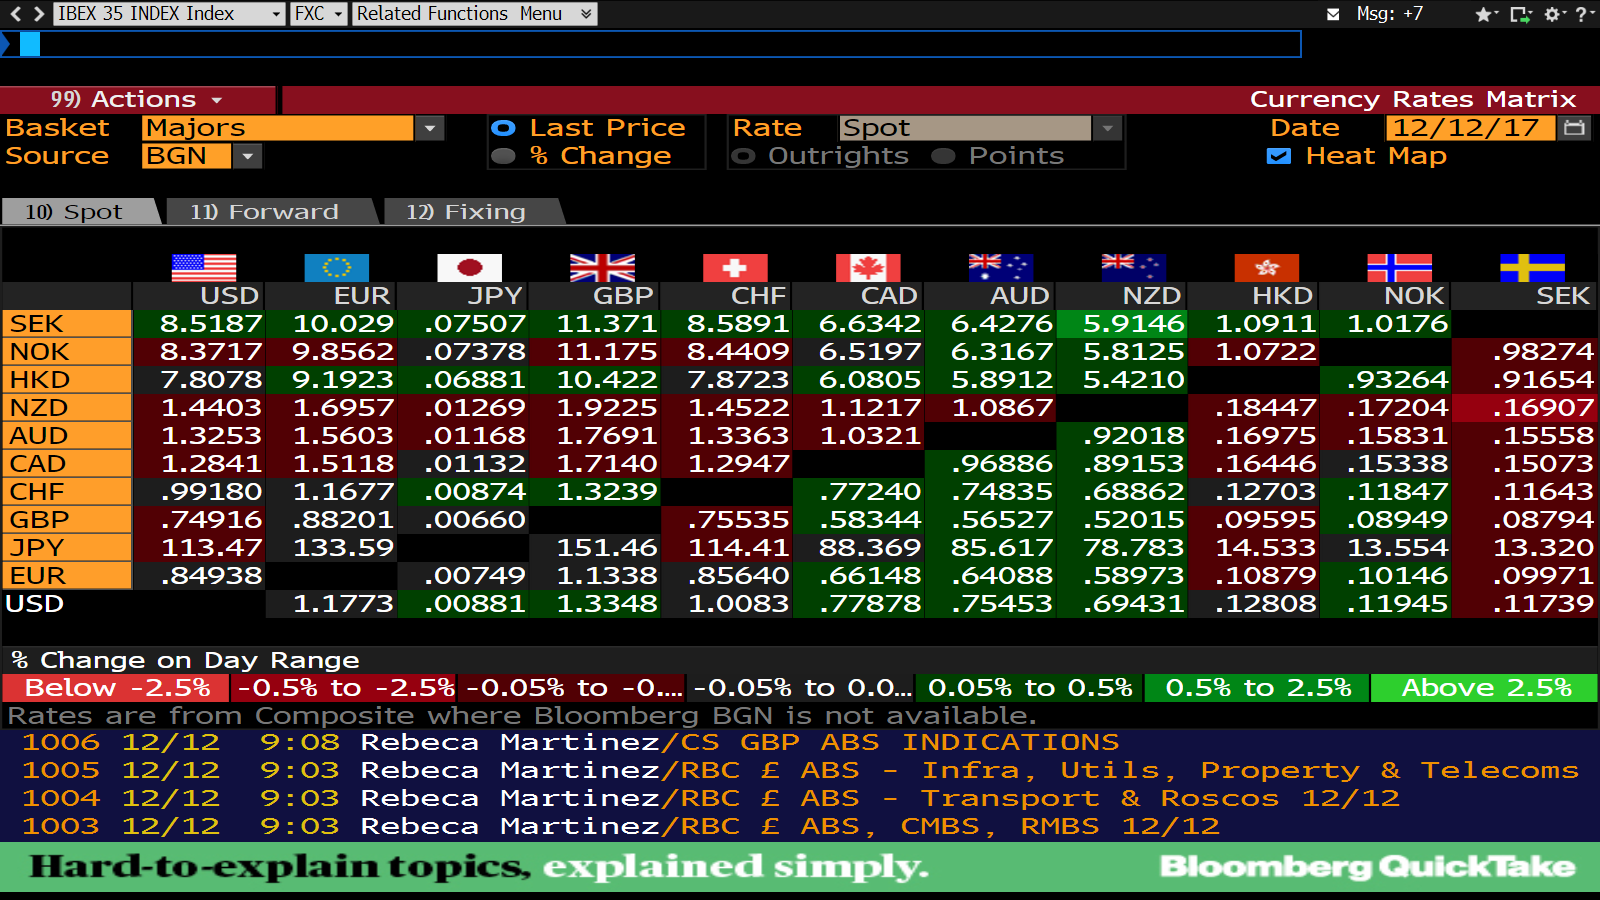The width and height of the screenshot is (1600, 900).
Task: Open the settings gear icon
Action: (1554, 14)
